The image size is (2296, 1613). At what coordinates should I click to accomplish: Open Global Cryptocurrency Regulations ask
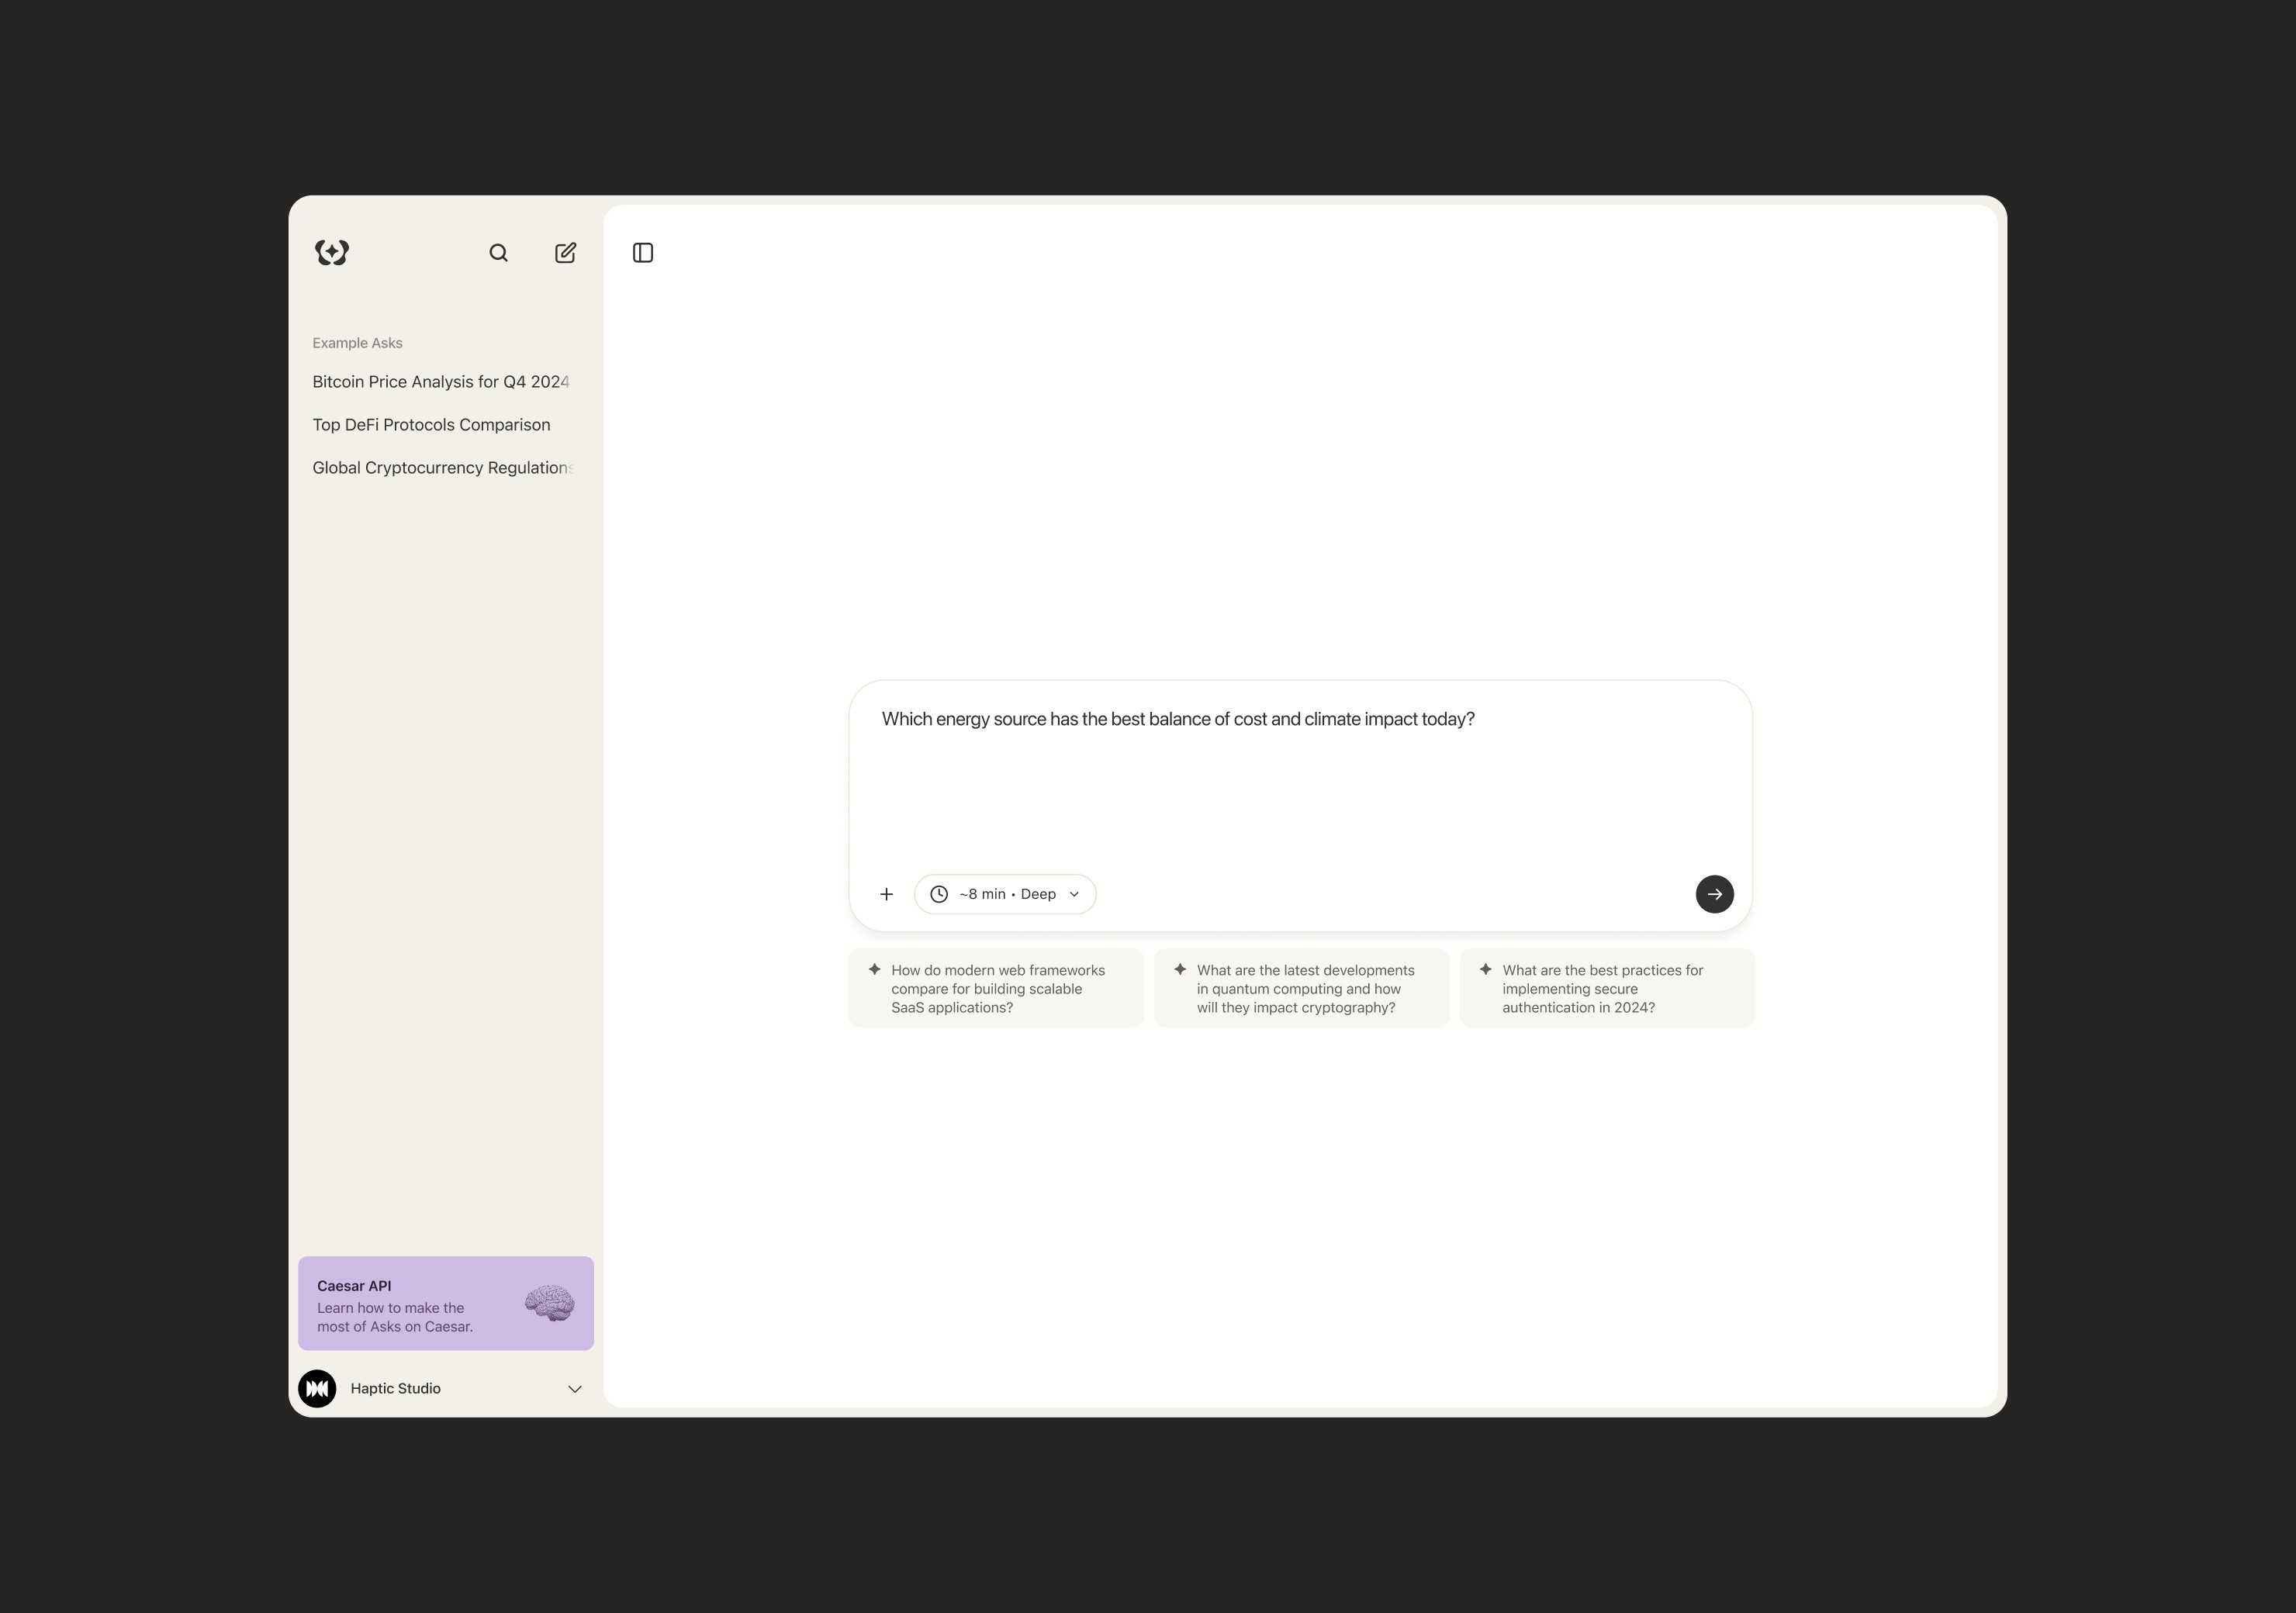(x=441, y=468)
